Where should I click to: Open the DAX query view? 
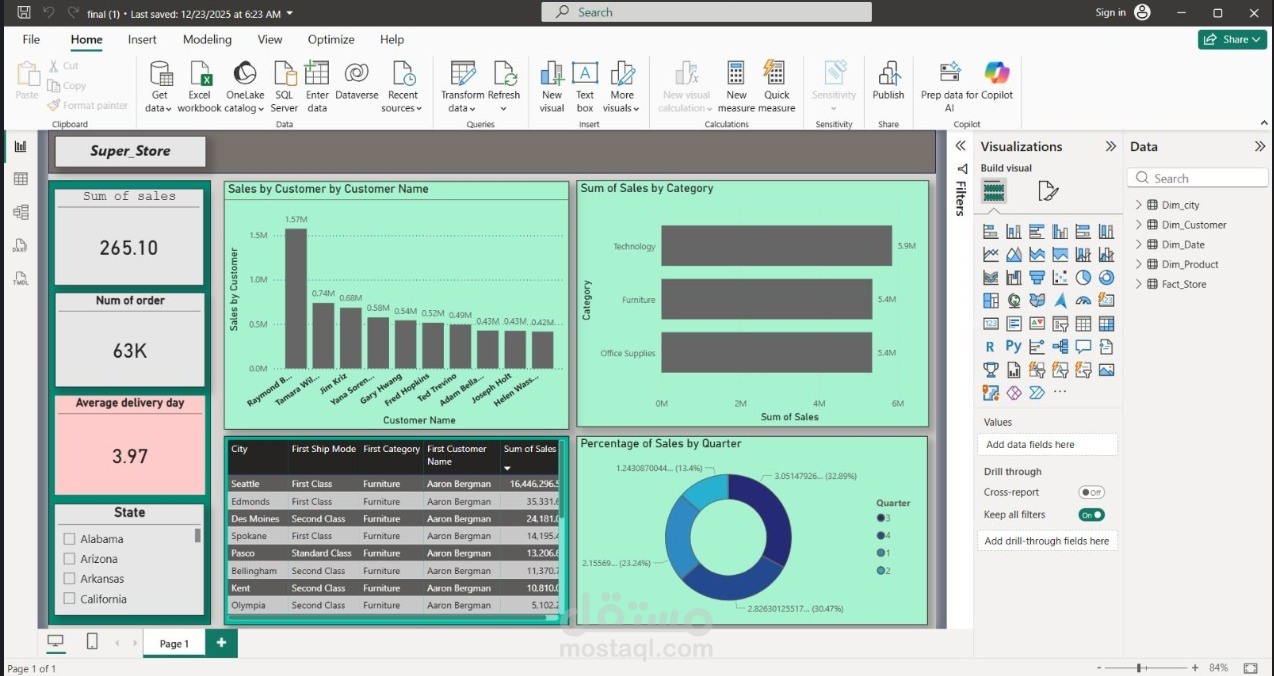coord(20,245)
